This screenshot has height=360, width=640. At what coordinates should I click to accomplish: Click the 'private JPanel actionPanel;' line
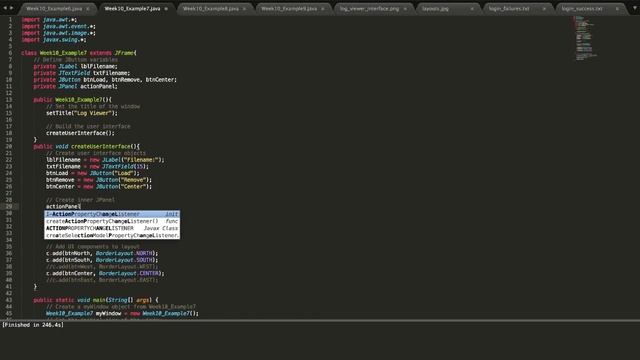(76, 87)
